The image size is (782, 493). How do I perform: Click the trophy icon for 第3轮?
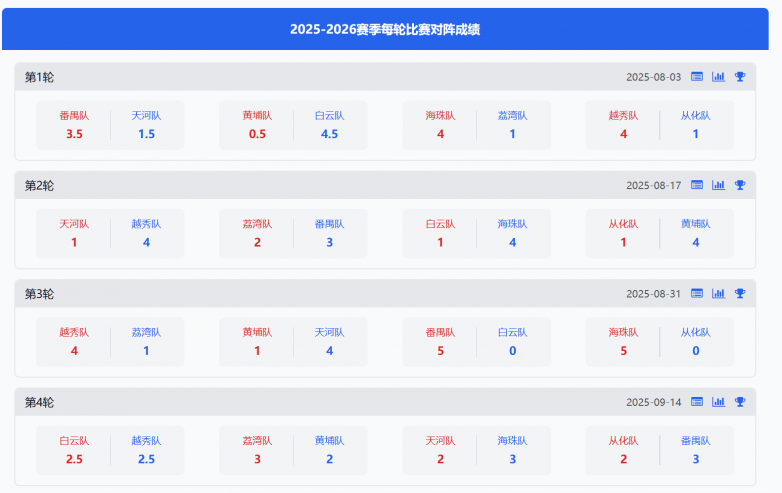740,293
